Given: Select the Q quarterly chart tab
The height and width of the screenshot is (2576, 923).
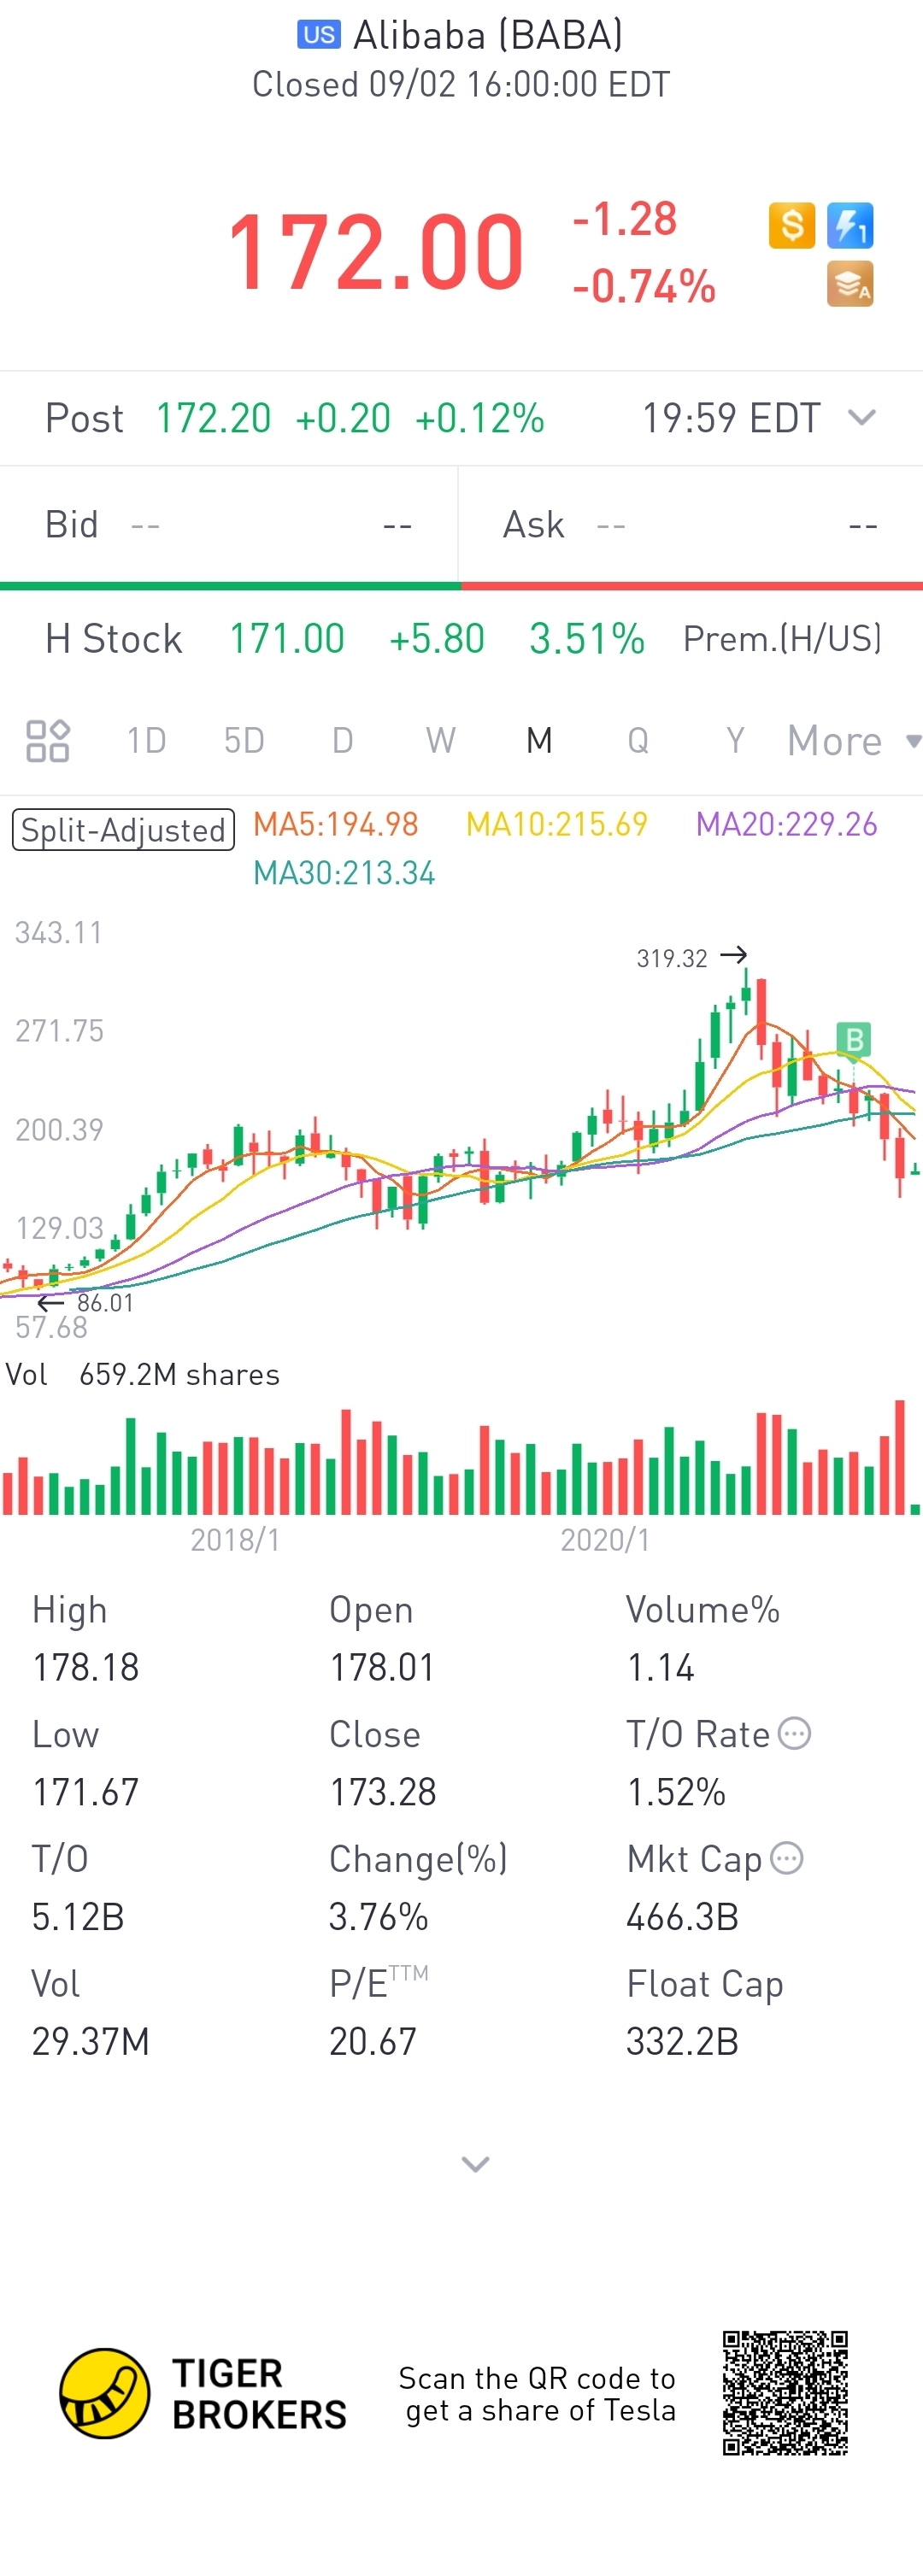Looking at the screenshot, I should [637, 741].
